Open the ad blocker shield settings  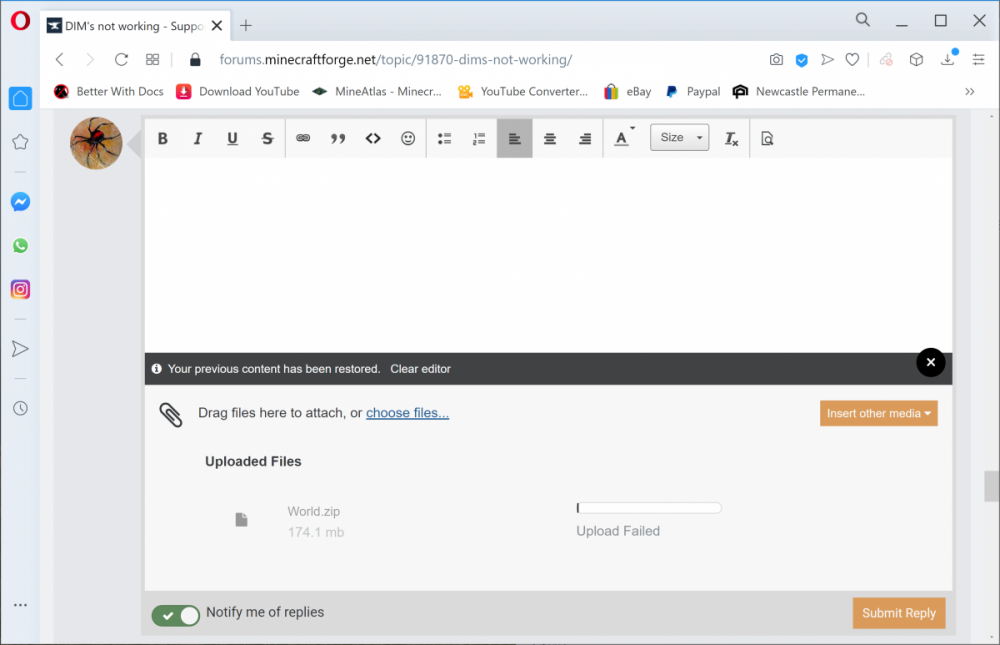click(x=802, y=60)
